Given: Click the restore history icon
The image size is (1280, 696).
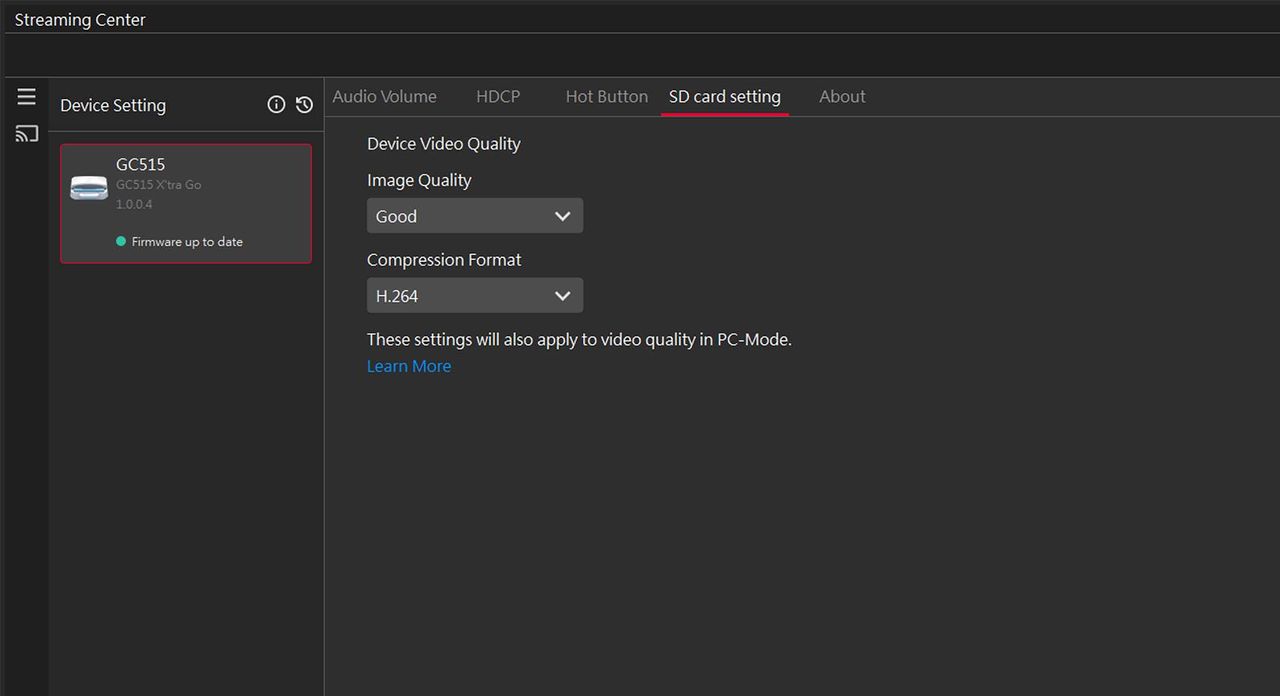Looking at the screenshot, I should pyautogui.click(x=304, y=105).
